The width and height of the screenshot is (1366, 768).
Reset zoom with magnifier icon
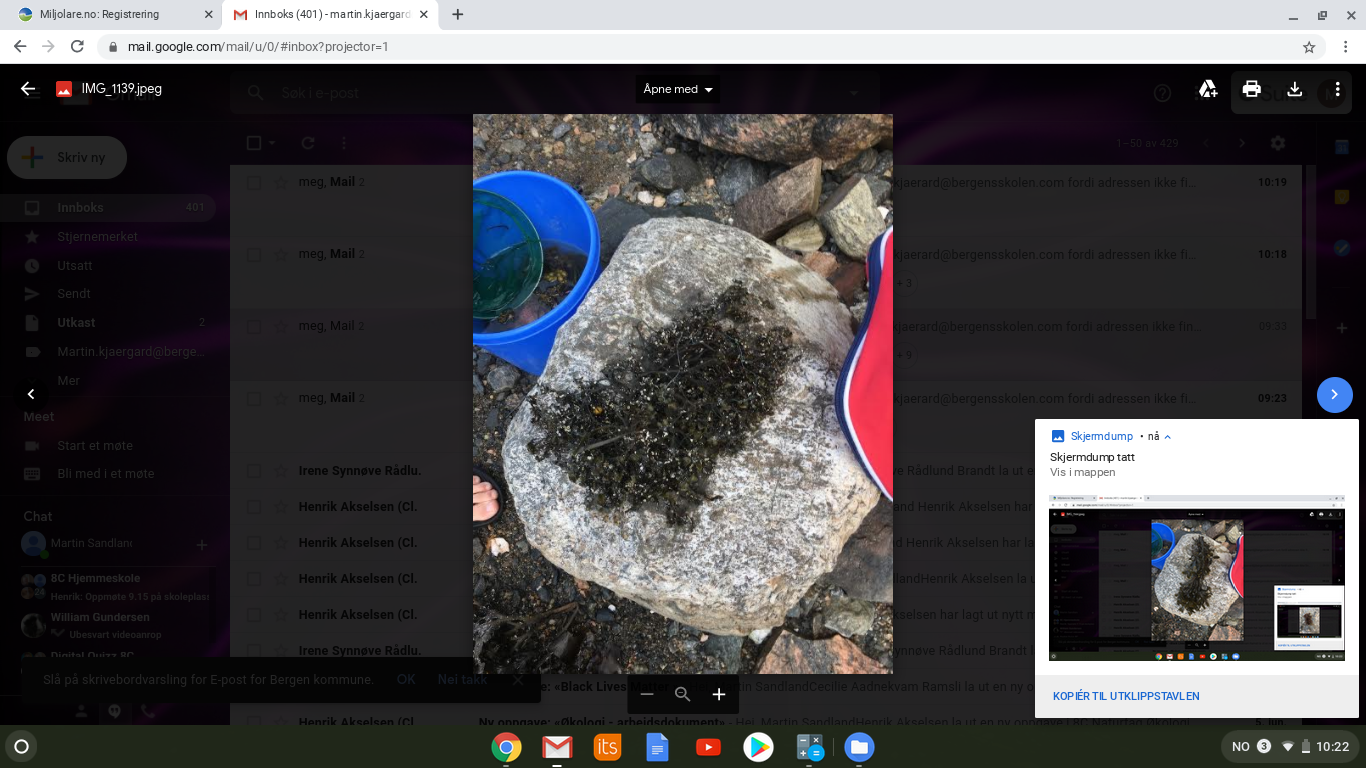pos(683,694)
